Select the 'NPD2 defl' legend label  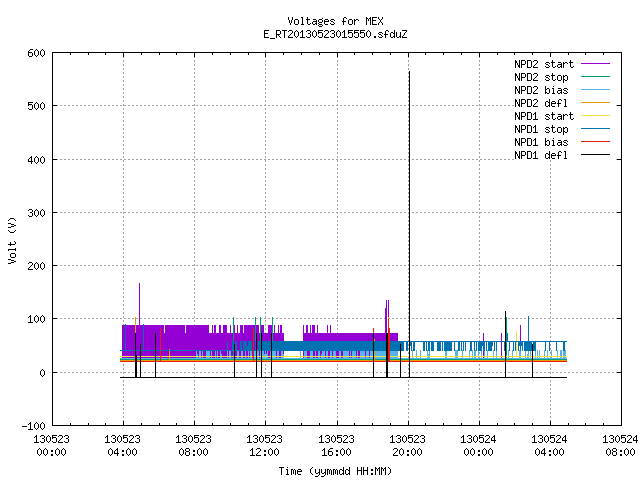click(x=541, y=103)
